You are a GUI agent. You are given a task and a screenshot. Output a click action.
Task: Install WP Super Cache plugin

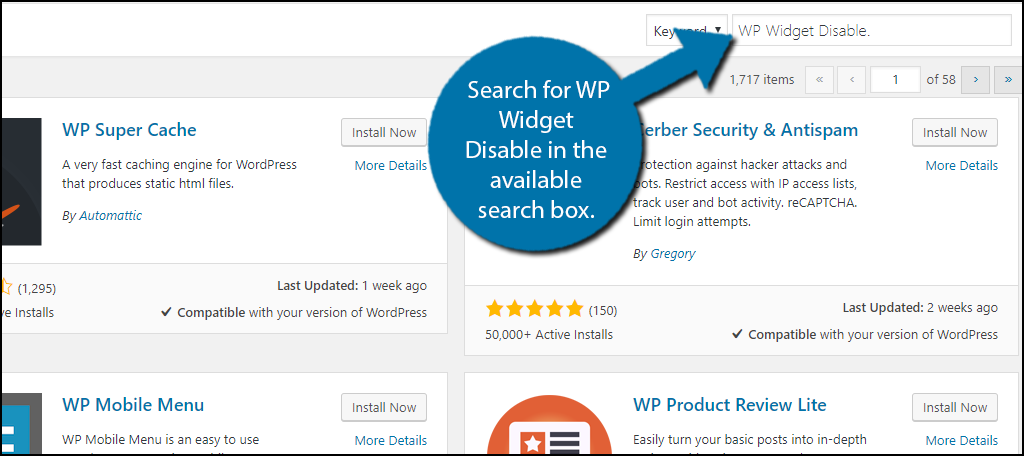(384, 132)
